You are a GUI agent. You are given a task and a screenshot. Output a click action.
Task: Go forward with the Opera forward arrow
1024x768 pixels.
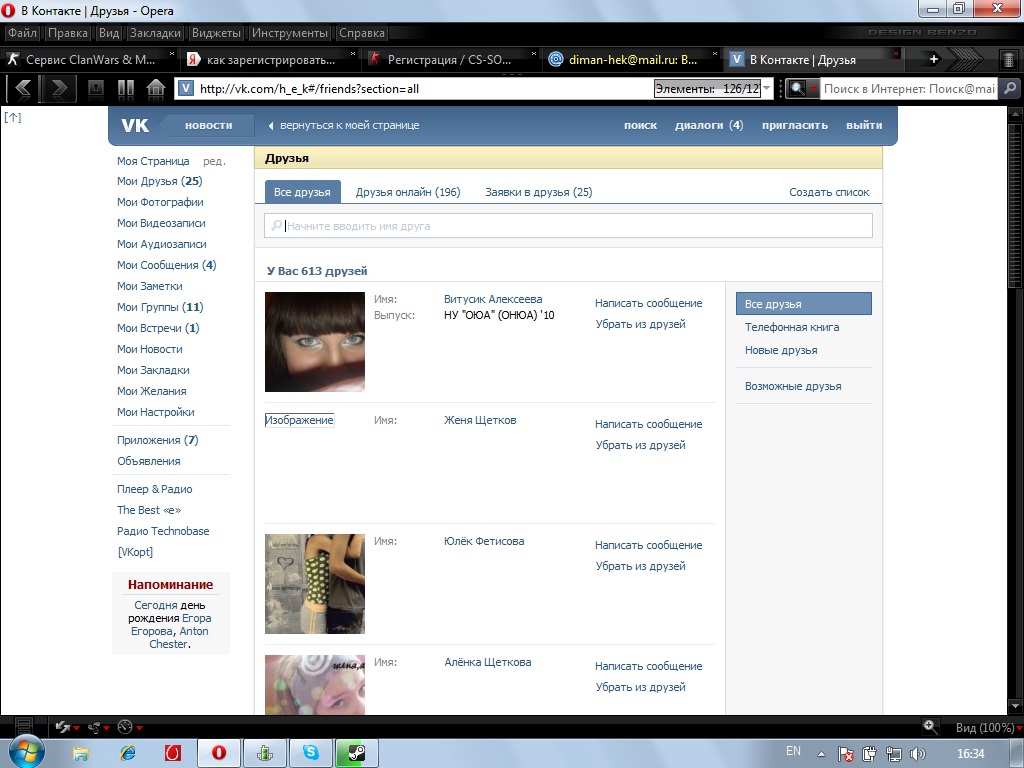pyautogui.click(x=59, y=88)
